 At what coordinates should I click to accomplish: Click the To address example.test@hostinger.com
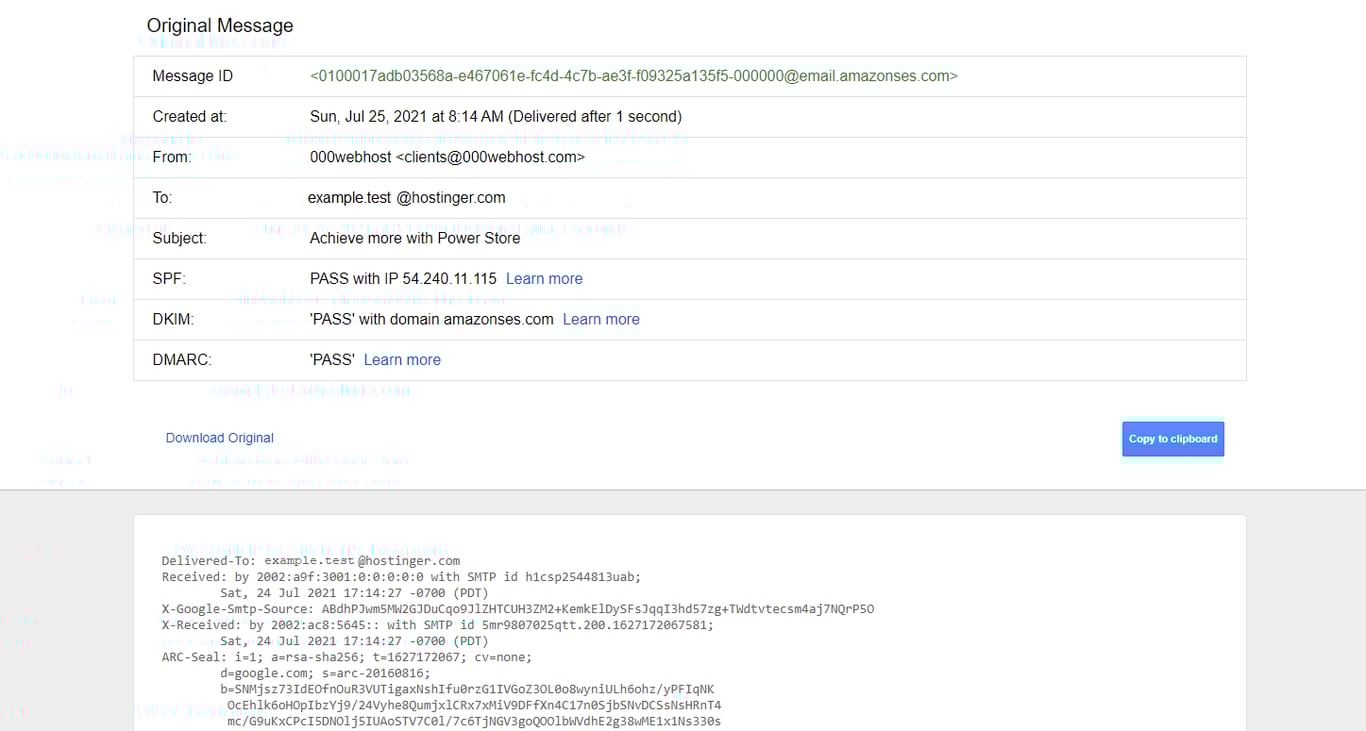coord(406,197)
